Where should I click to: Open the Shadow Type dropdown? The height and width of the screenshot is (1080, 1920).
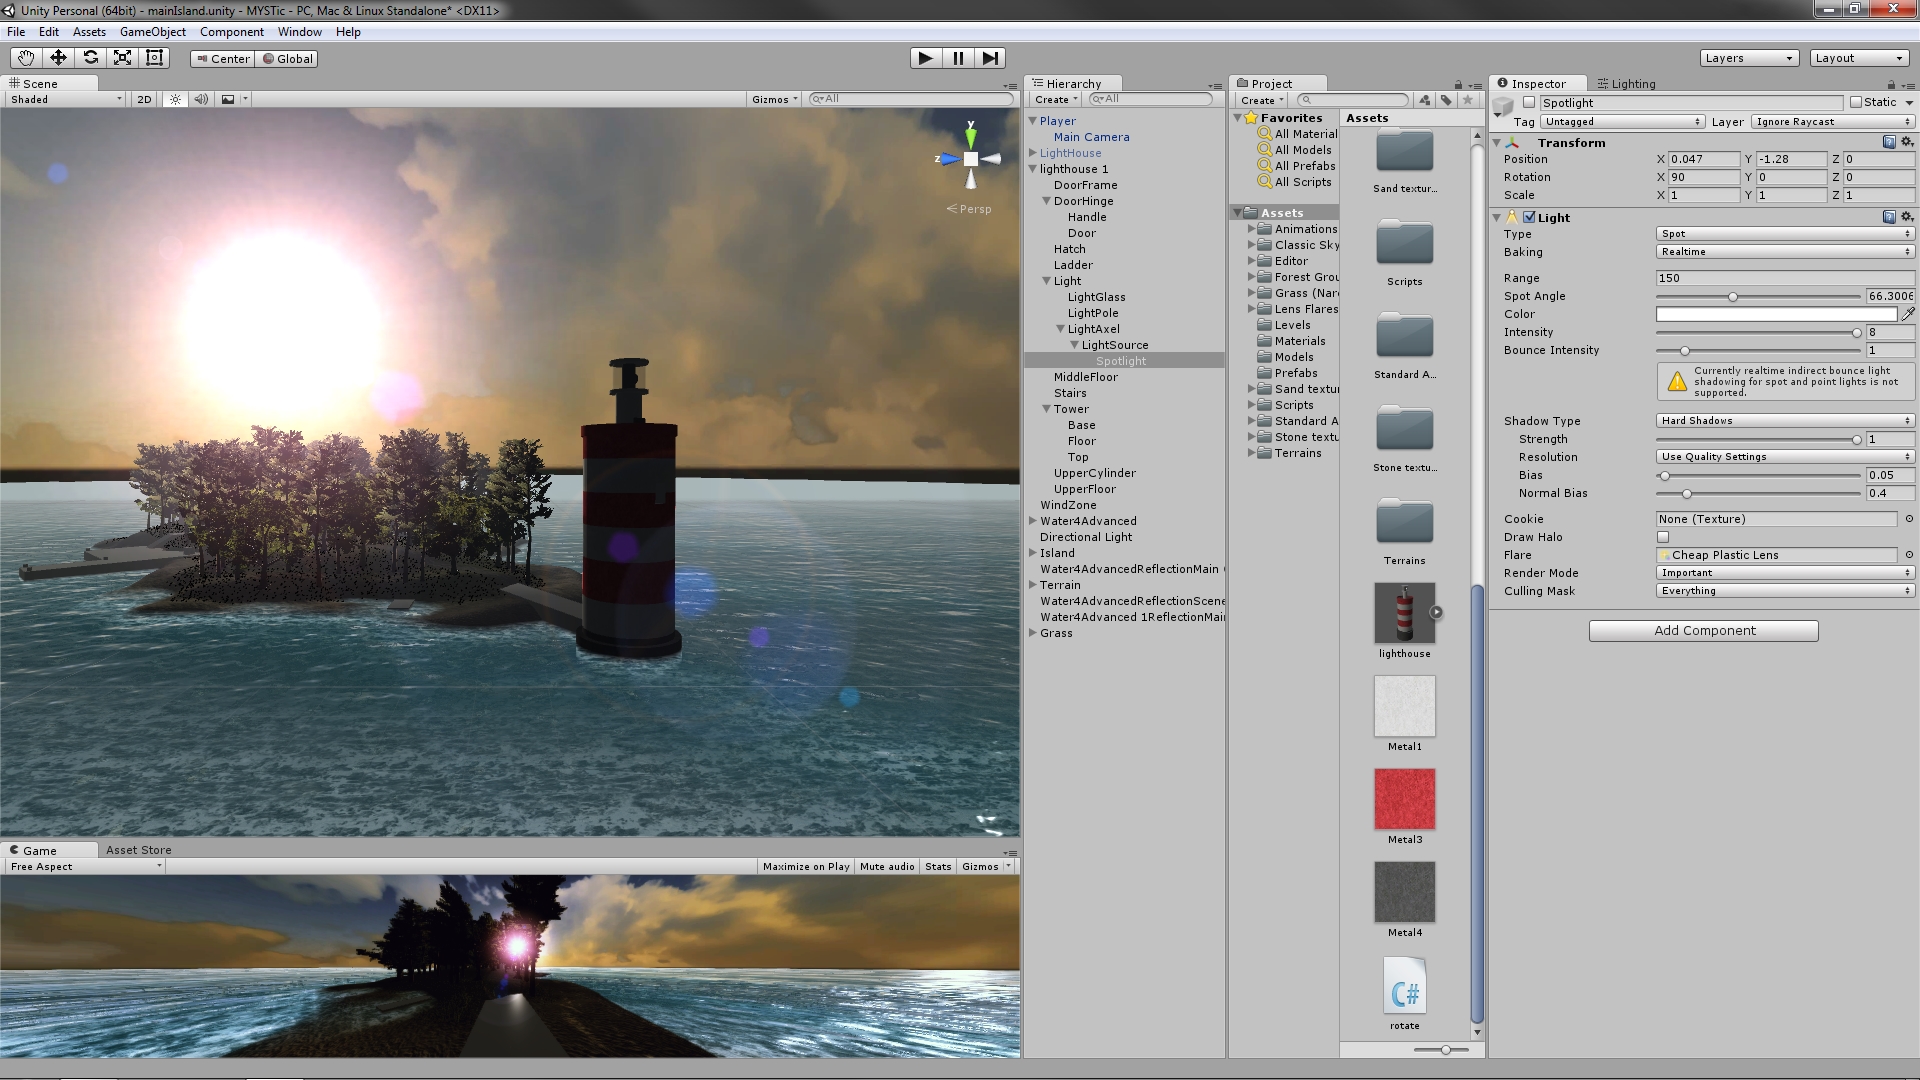click(1785, 421)
